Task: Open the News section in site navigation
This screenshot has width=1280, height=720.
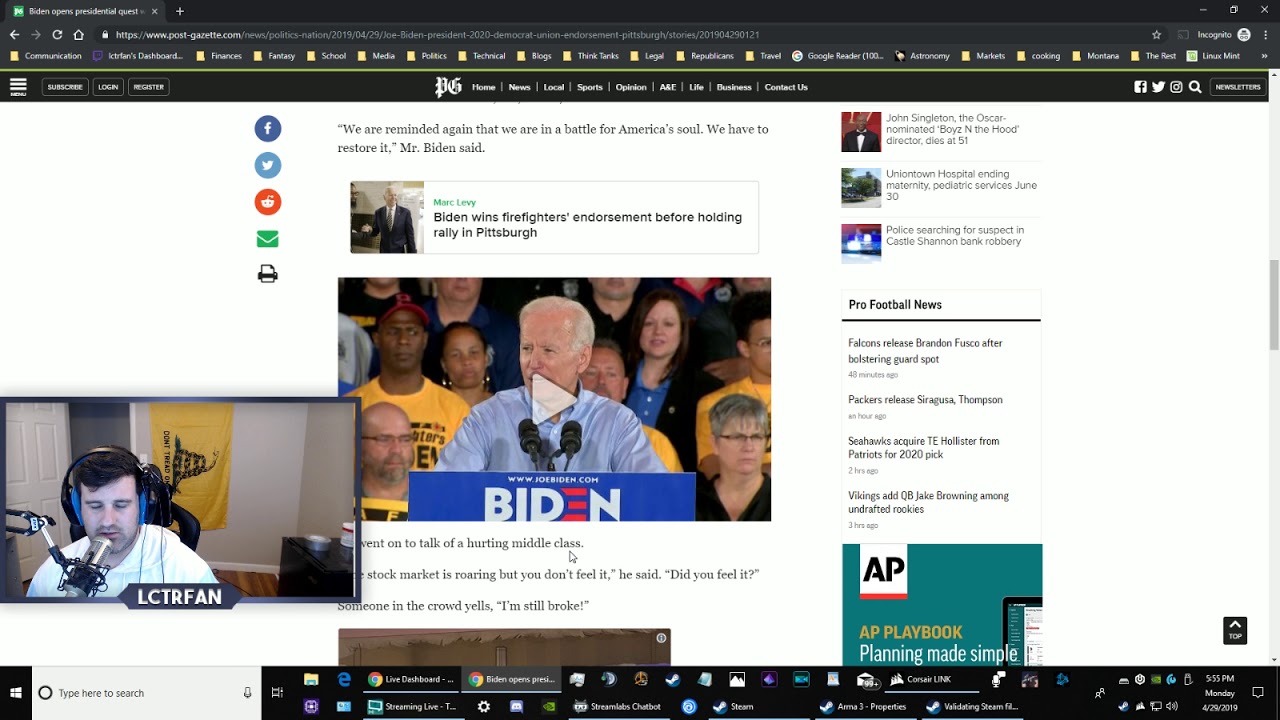Action: pos(519,87)
